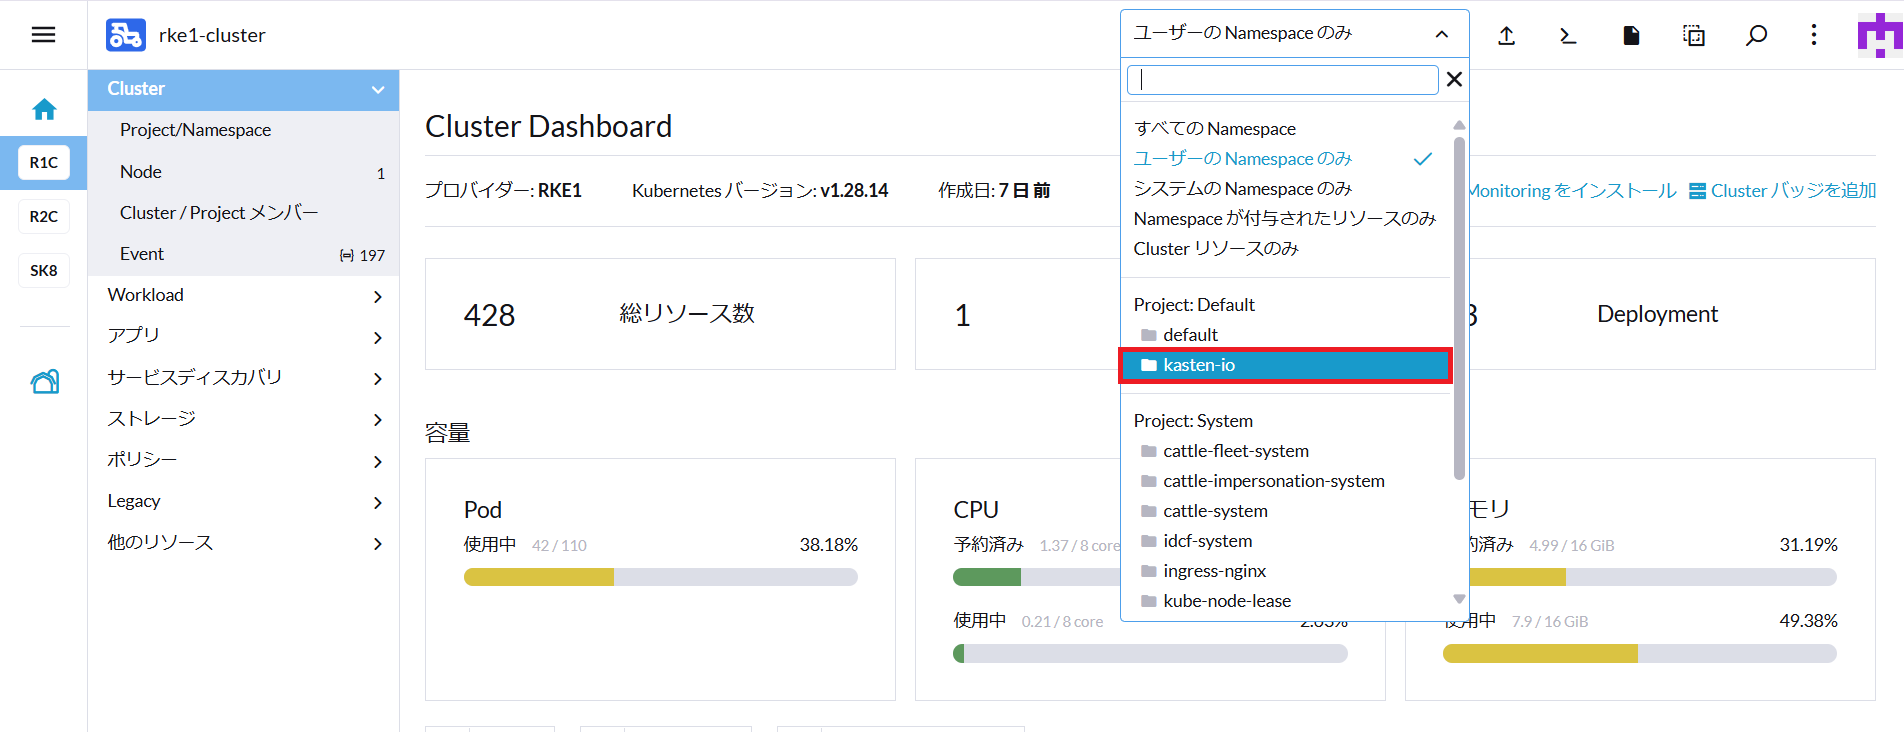Click the Cluster バッジを追加 link

point(1782,190)
